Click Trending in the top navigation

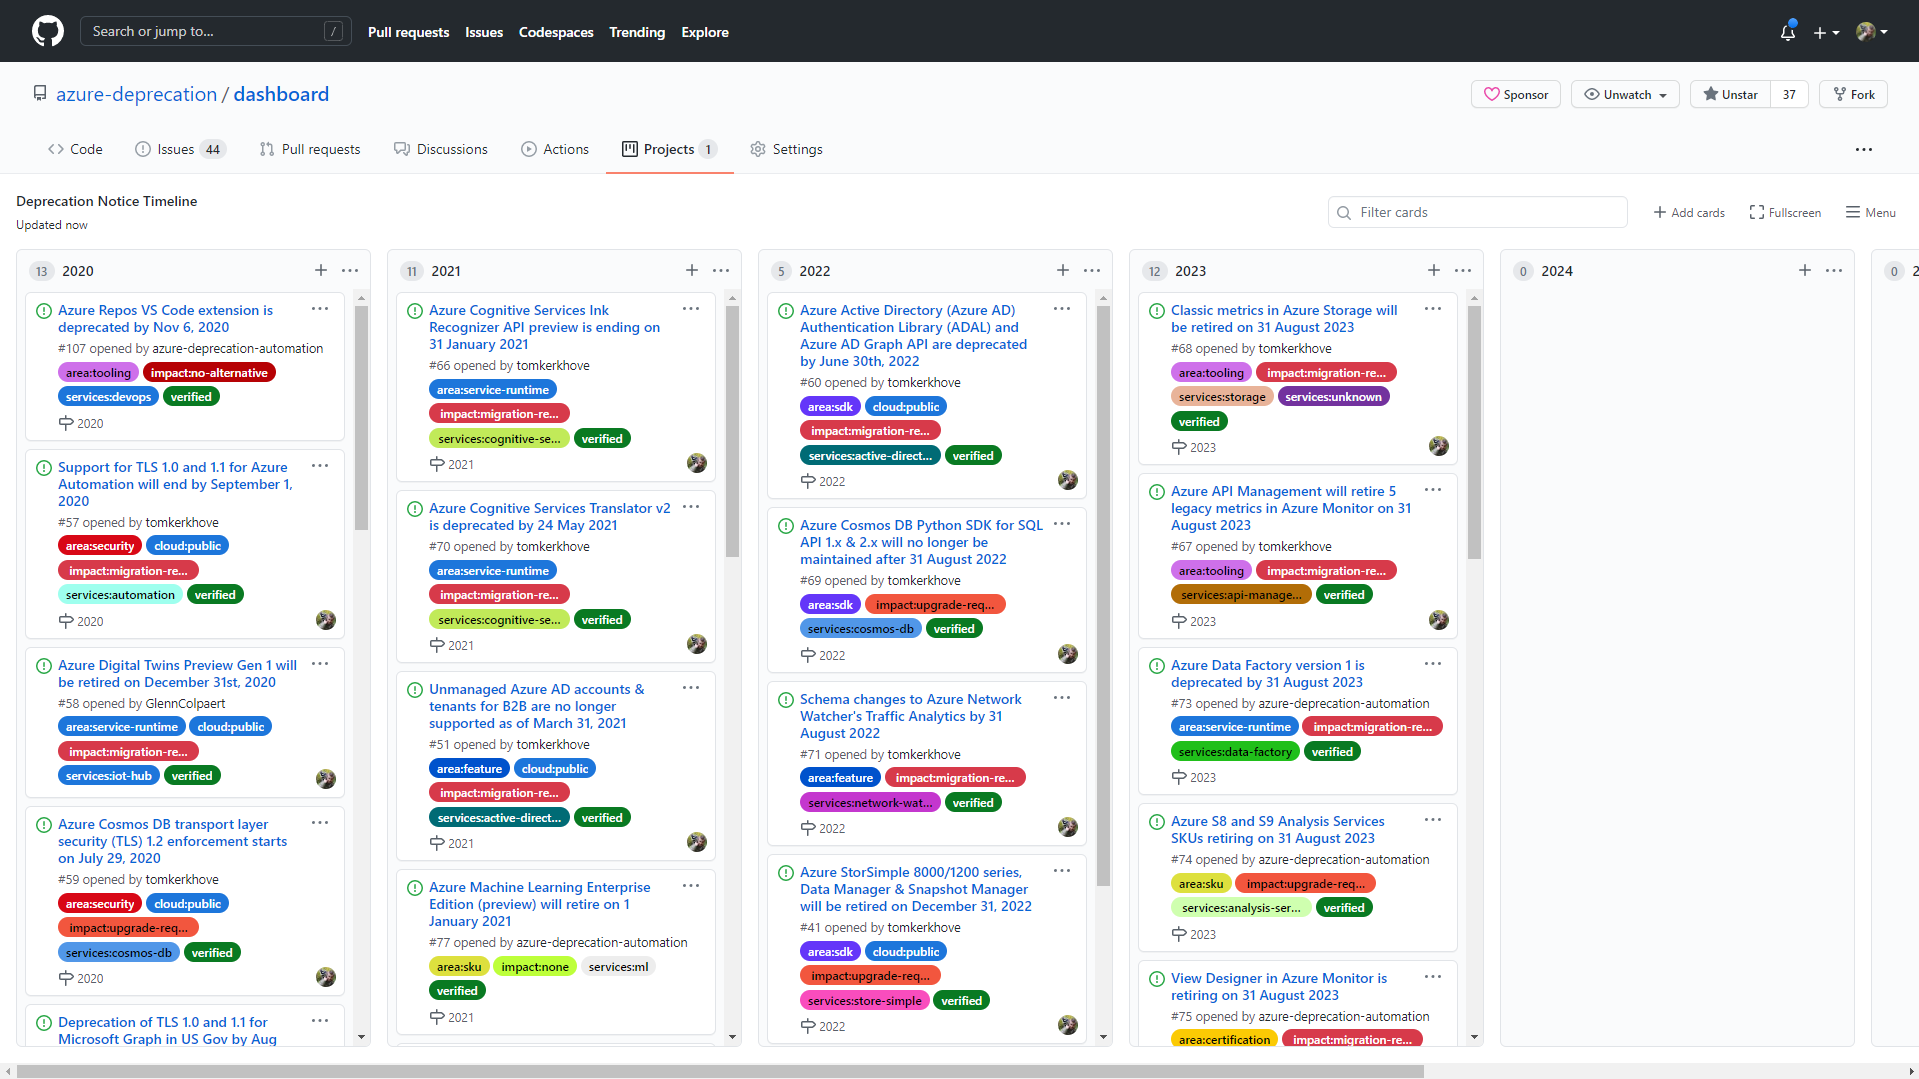[637, 32]
